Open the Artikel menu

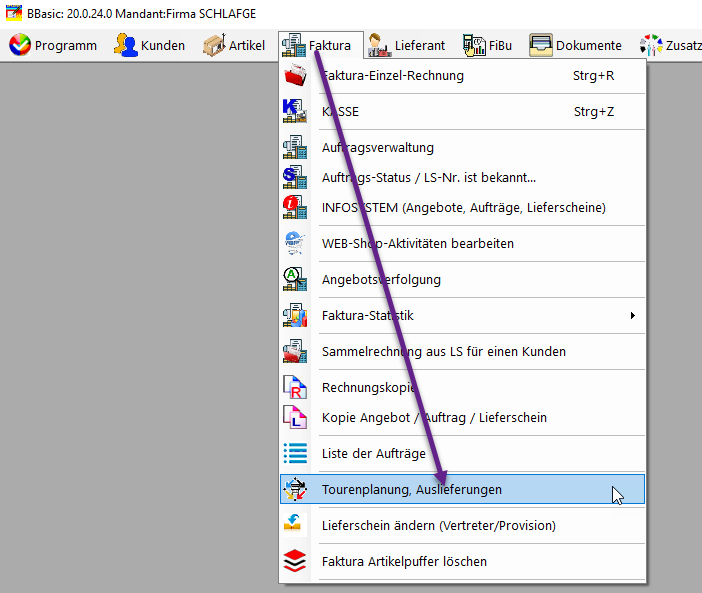coord(234,45)
